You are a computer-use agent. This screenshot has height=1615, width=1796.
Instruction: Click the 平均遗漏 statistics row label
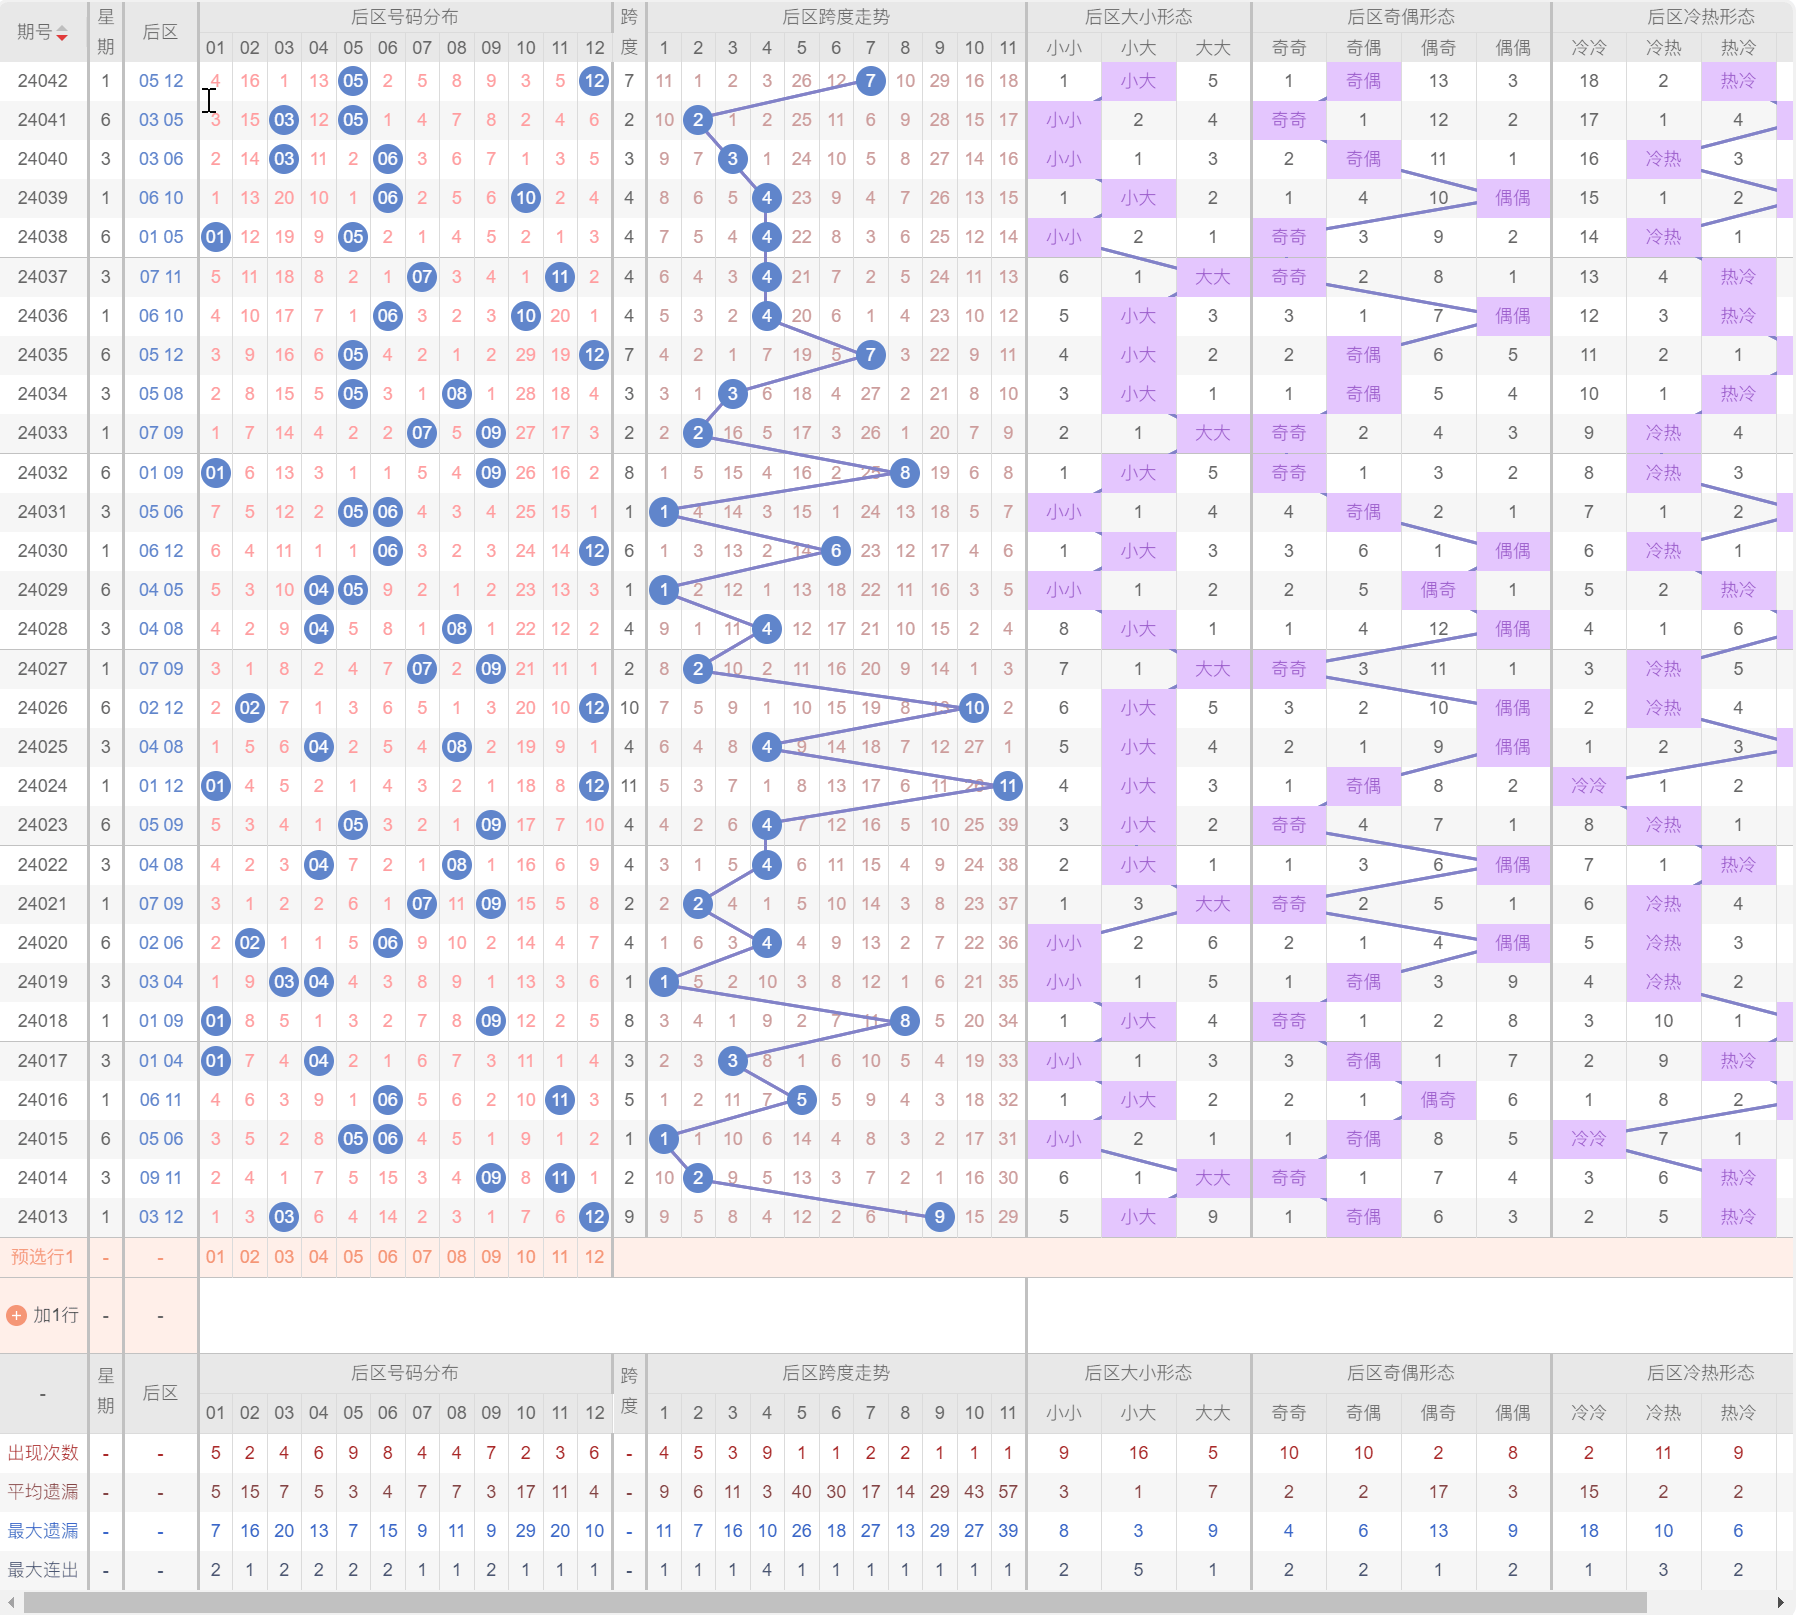tap(43, 1492)
